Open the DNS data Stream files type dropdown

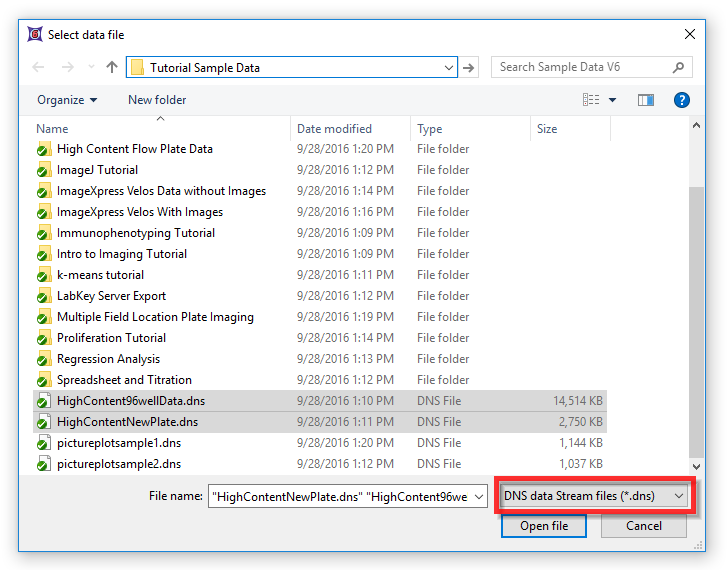[596, 495]
